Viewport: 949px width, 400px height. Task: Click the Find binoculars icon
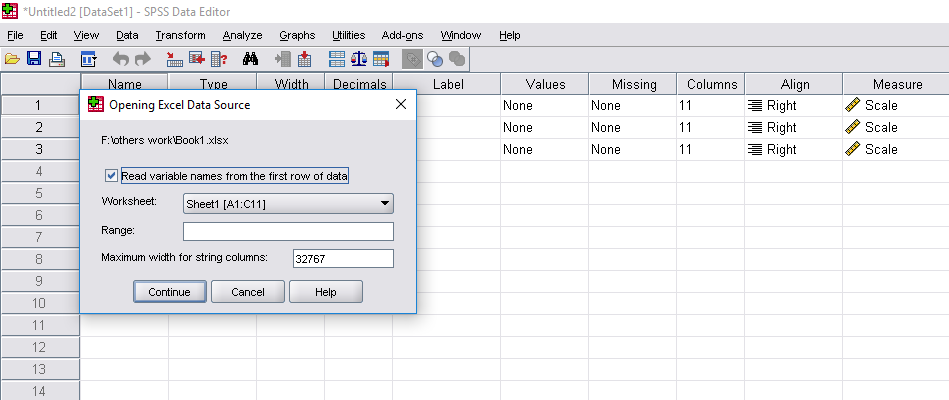(x=250, y=59)
